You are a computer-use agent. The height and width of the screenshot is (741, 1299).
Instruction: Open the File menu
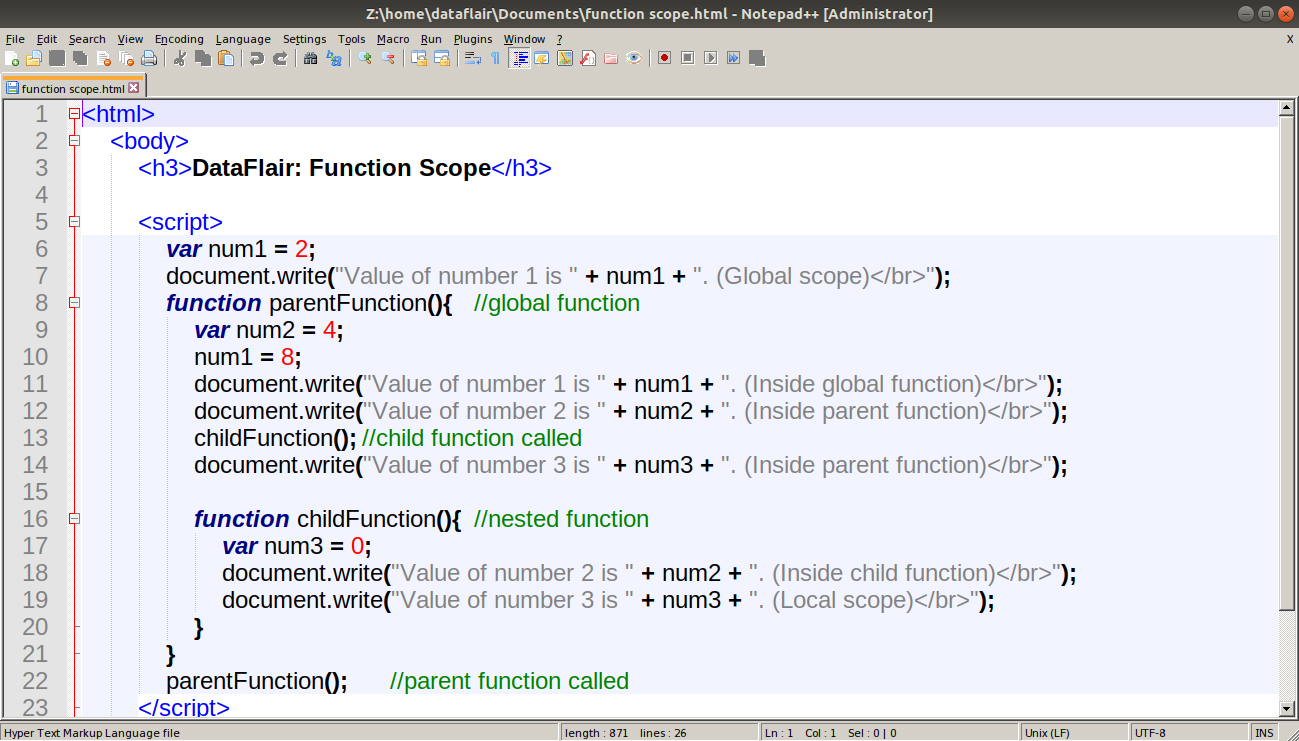pyautogui.click(x=15, y=39)
